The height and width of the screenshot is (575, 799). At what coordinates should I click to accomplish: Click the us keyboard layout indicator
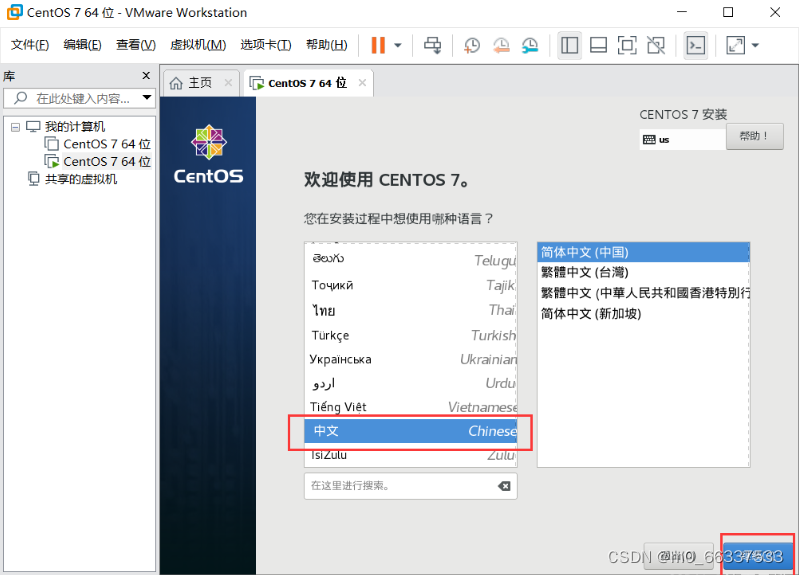click(x=682, y=139)
